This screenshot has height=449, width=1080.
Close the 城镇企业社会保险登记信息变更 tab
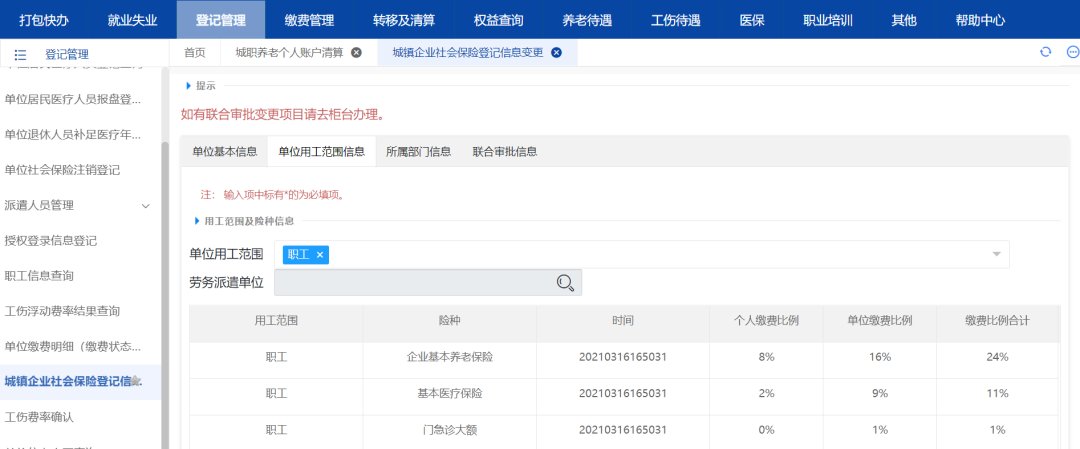point(557,53)
